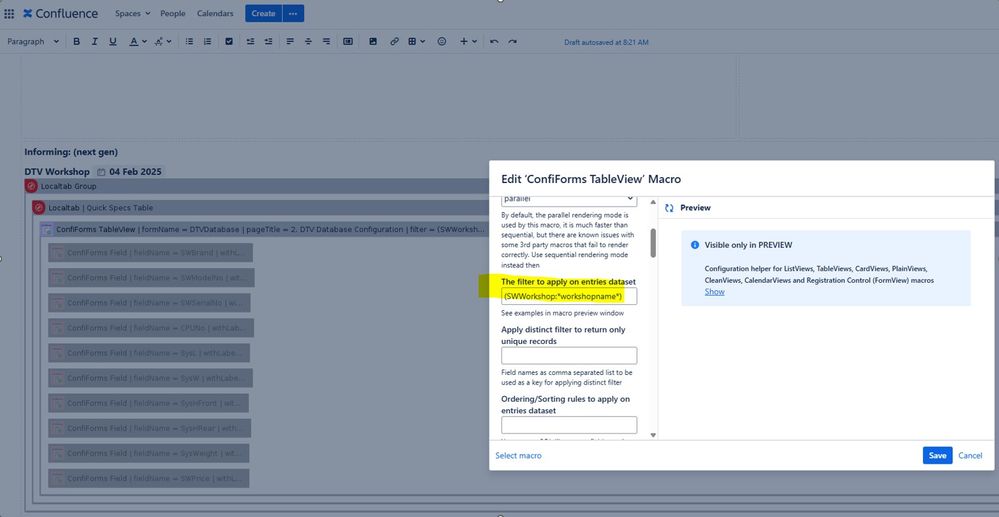999x517 pixels.
Task: Click the distinct filter input field
Action: click(569, 356)
